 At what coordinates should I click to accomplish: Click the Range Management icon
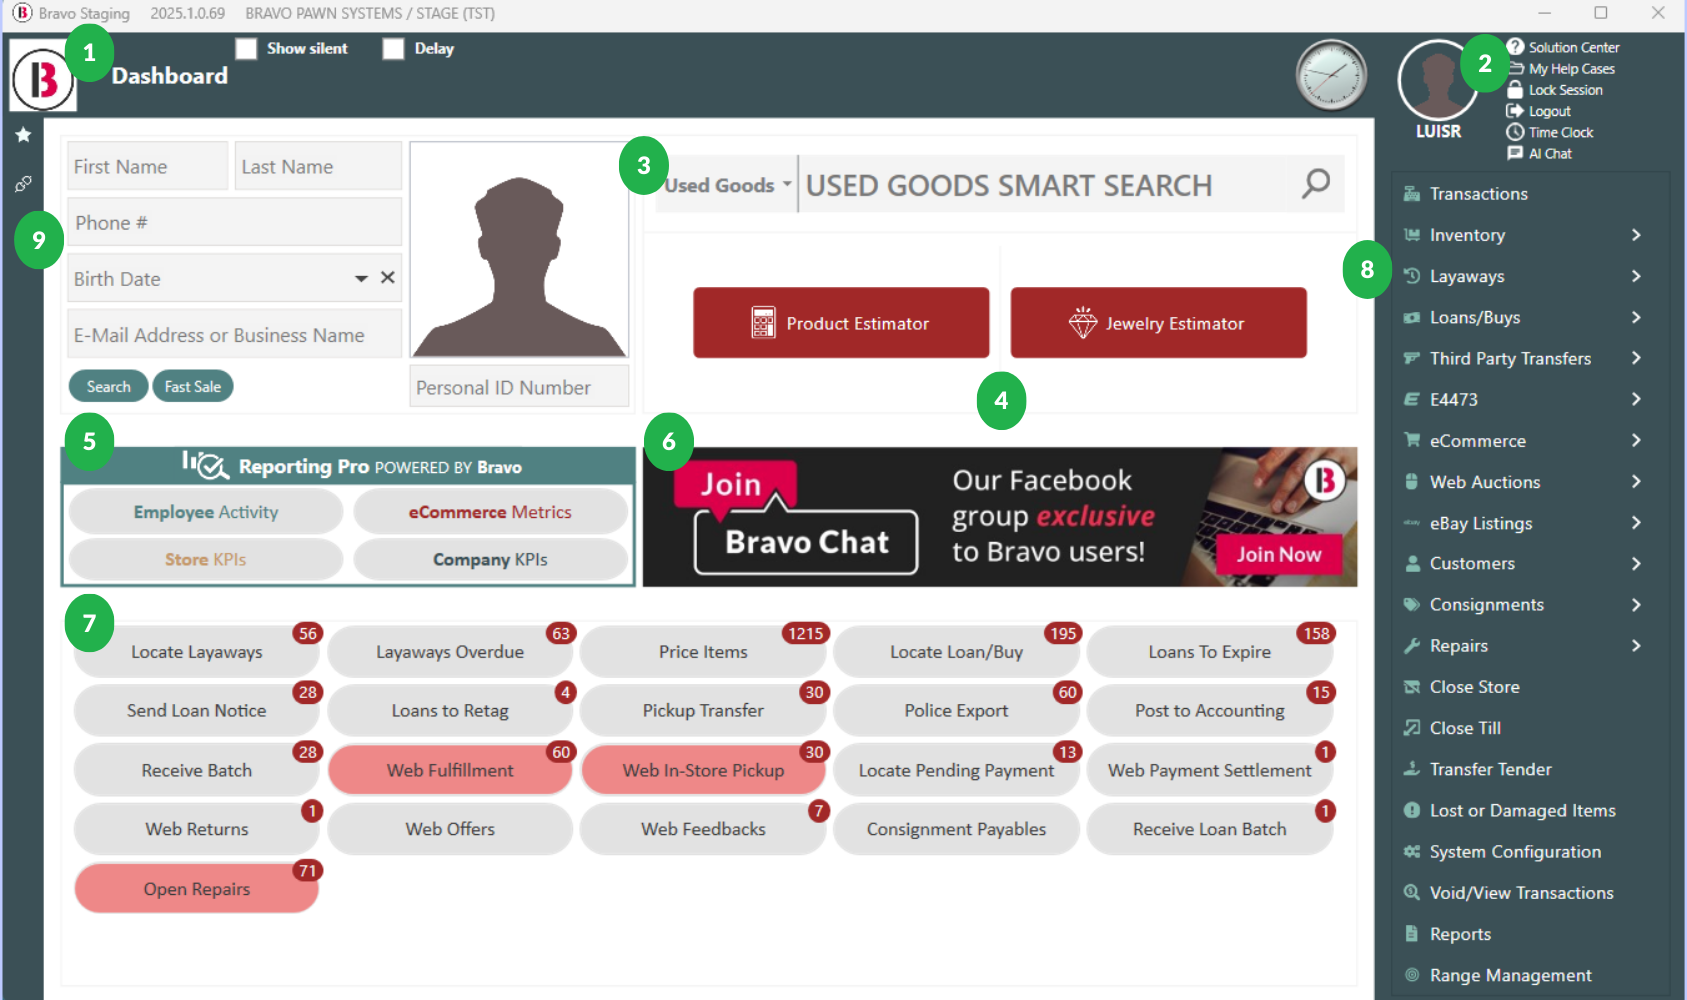coord(1412,975)
